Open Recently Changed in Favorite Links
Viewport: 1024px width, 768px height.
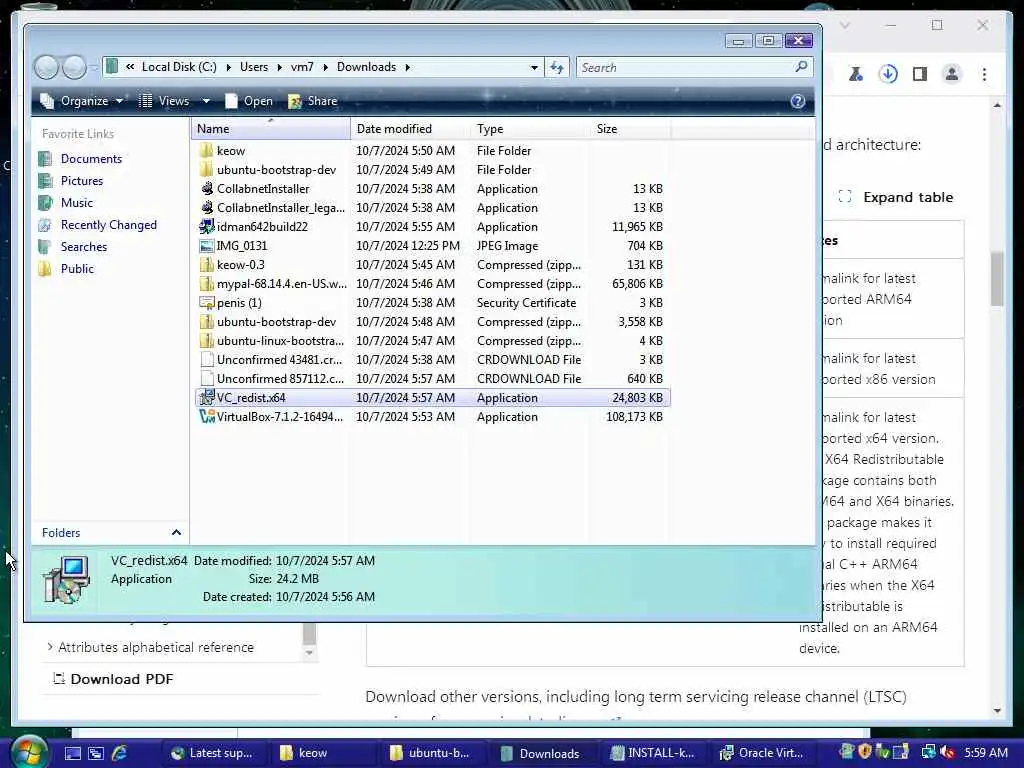point(108,225)
